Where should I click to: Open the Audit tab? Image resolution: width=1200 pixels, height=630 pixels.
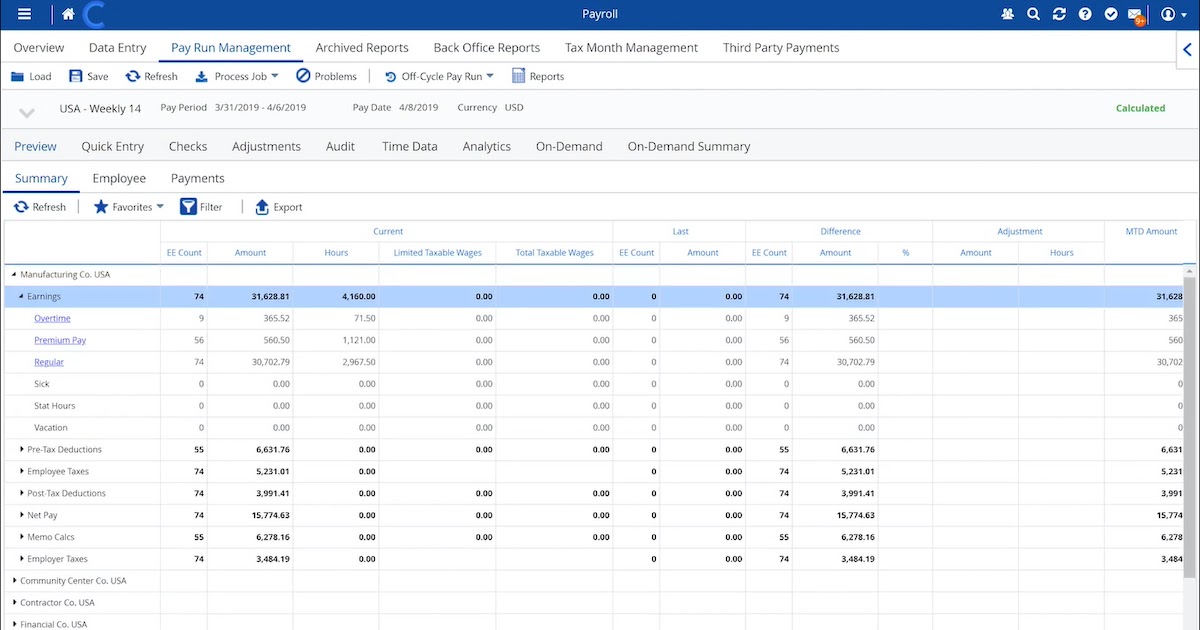340,146
